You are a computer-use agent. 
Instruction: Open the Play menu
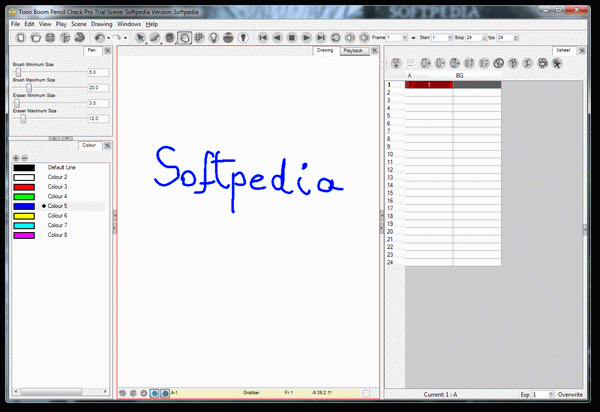tap(61, 24)
